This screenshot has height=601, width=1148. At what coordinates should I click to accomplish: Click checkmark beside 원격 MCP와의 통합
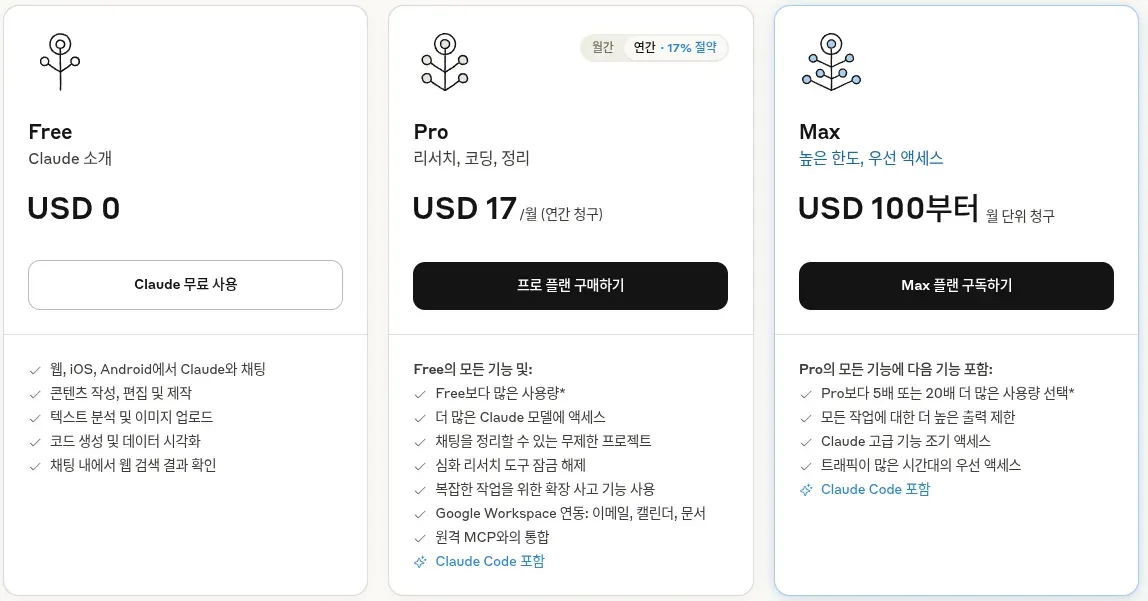tap(420, 538)
